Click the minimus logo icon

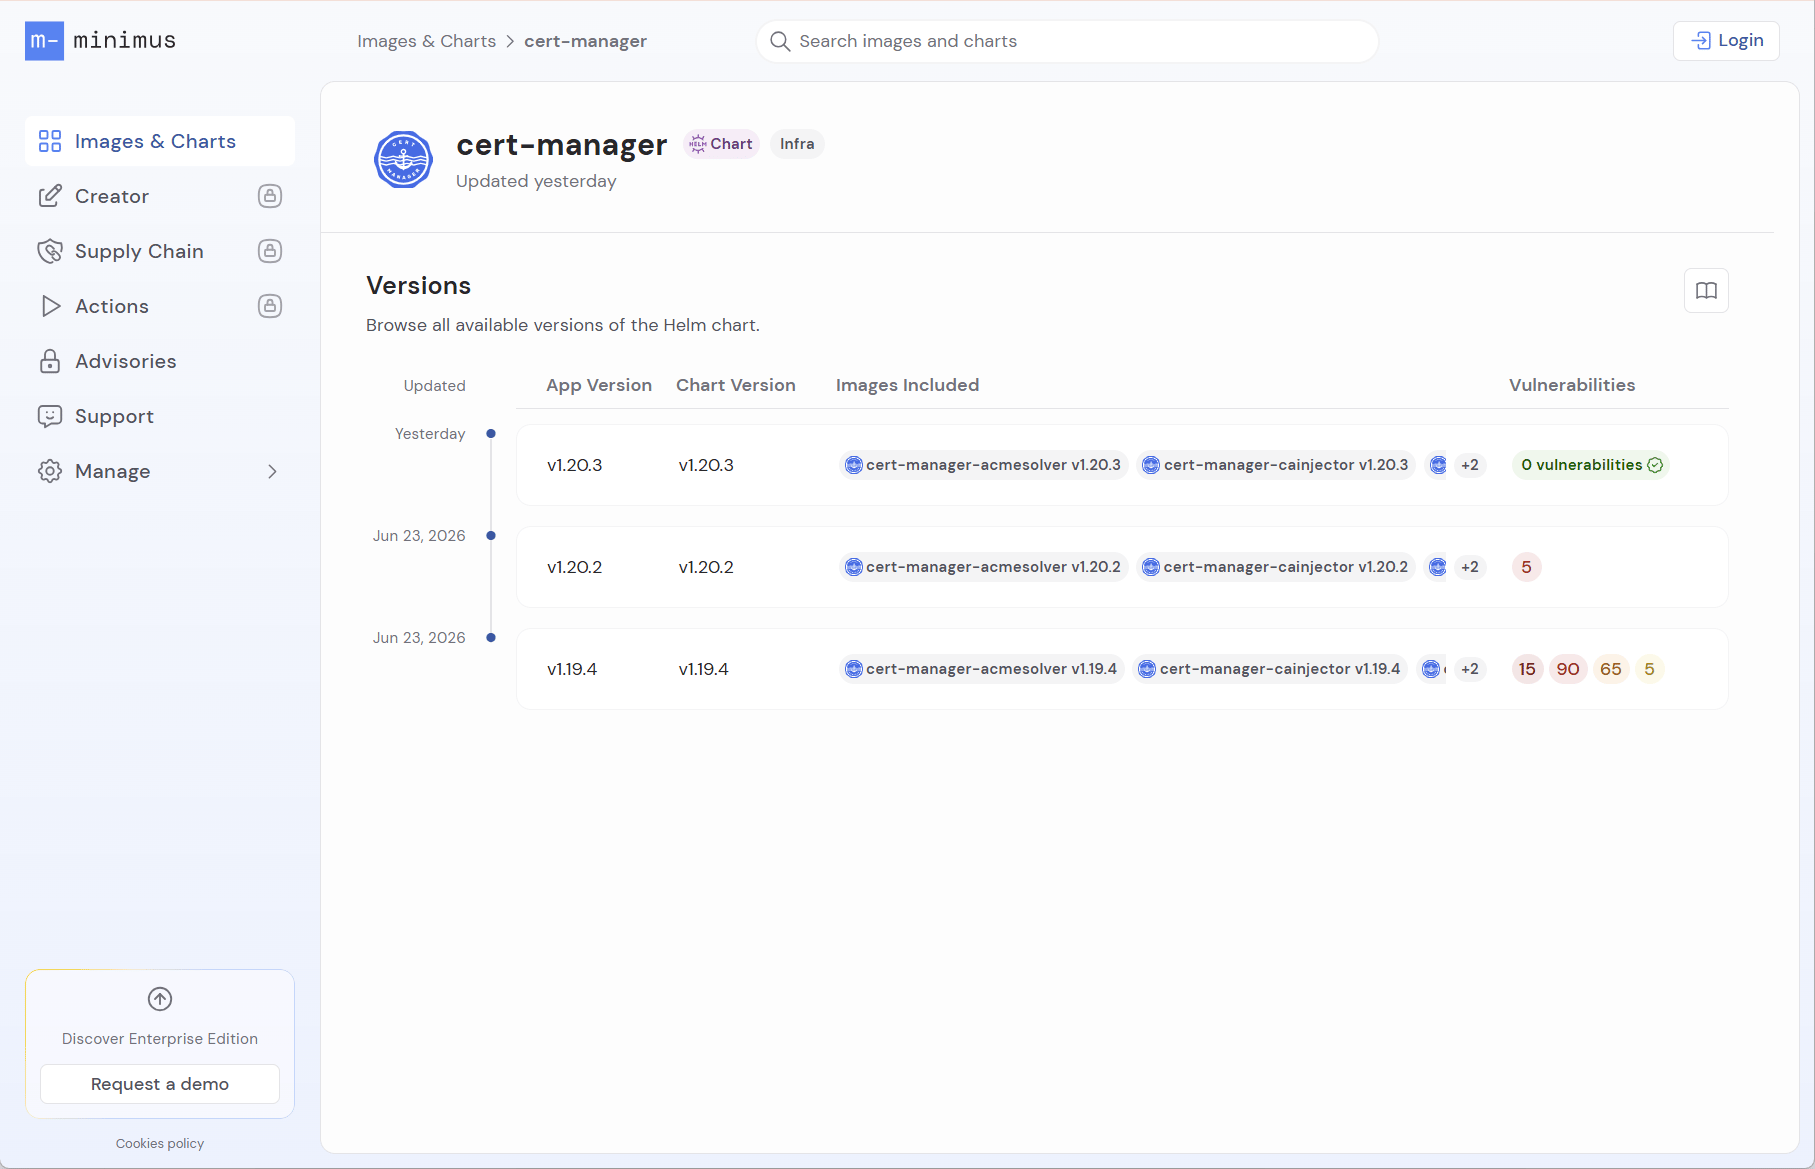coord(44,41)
